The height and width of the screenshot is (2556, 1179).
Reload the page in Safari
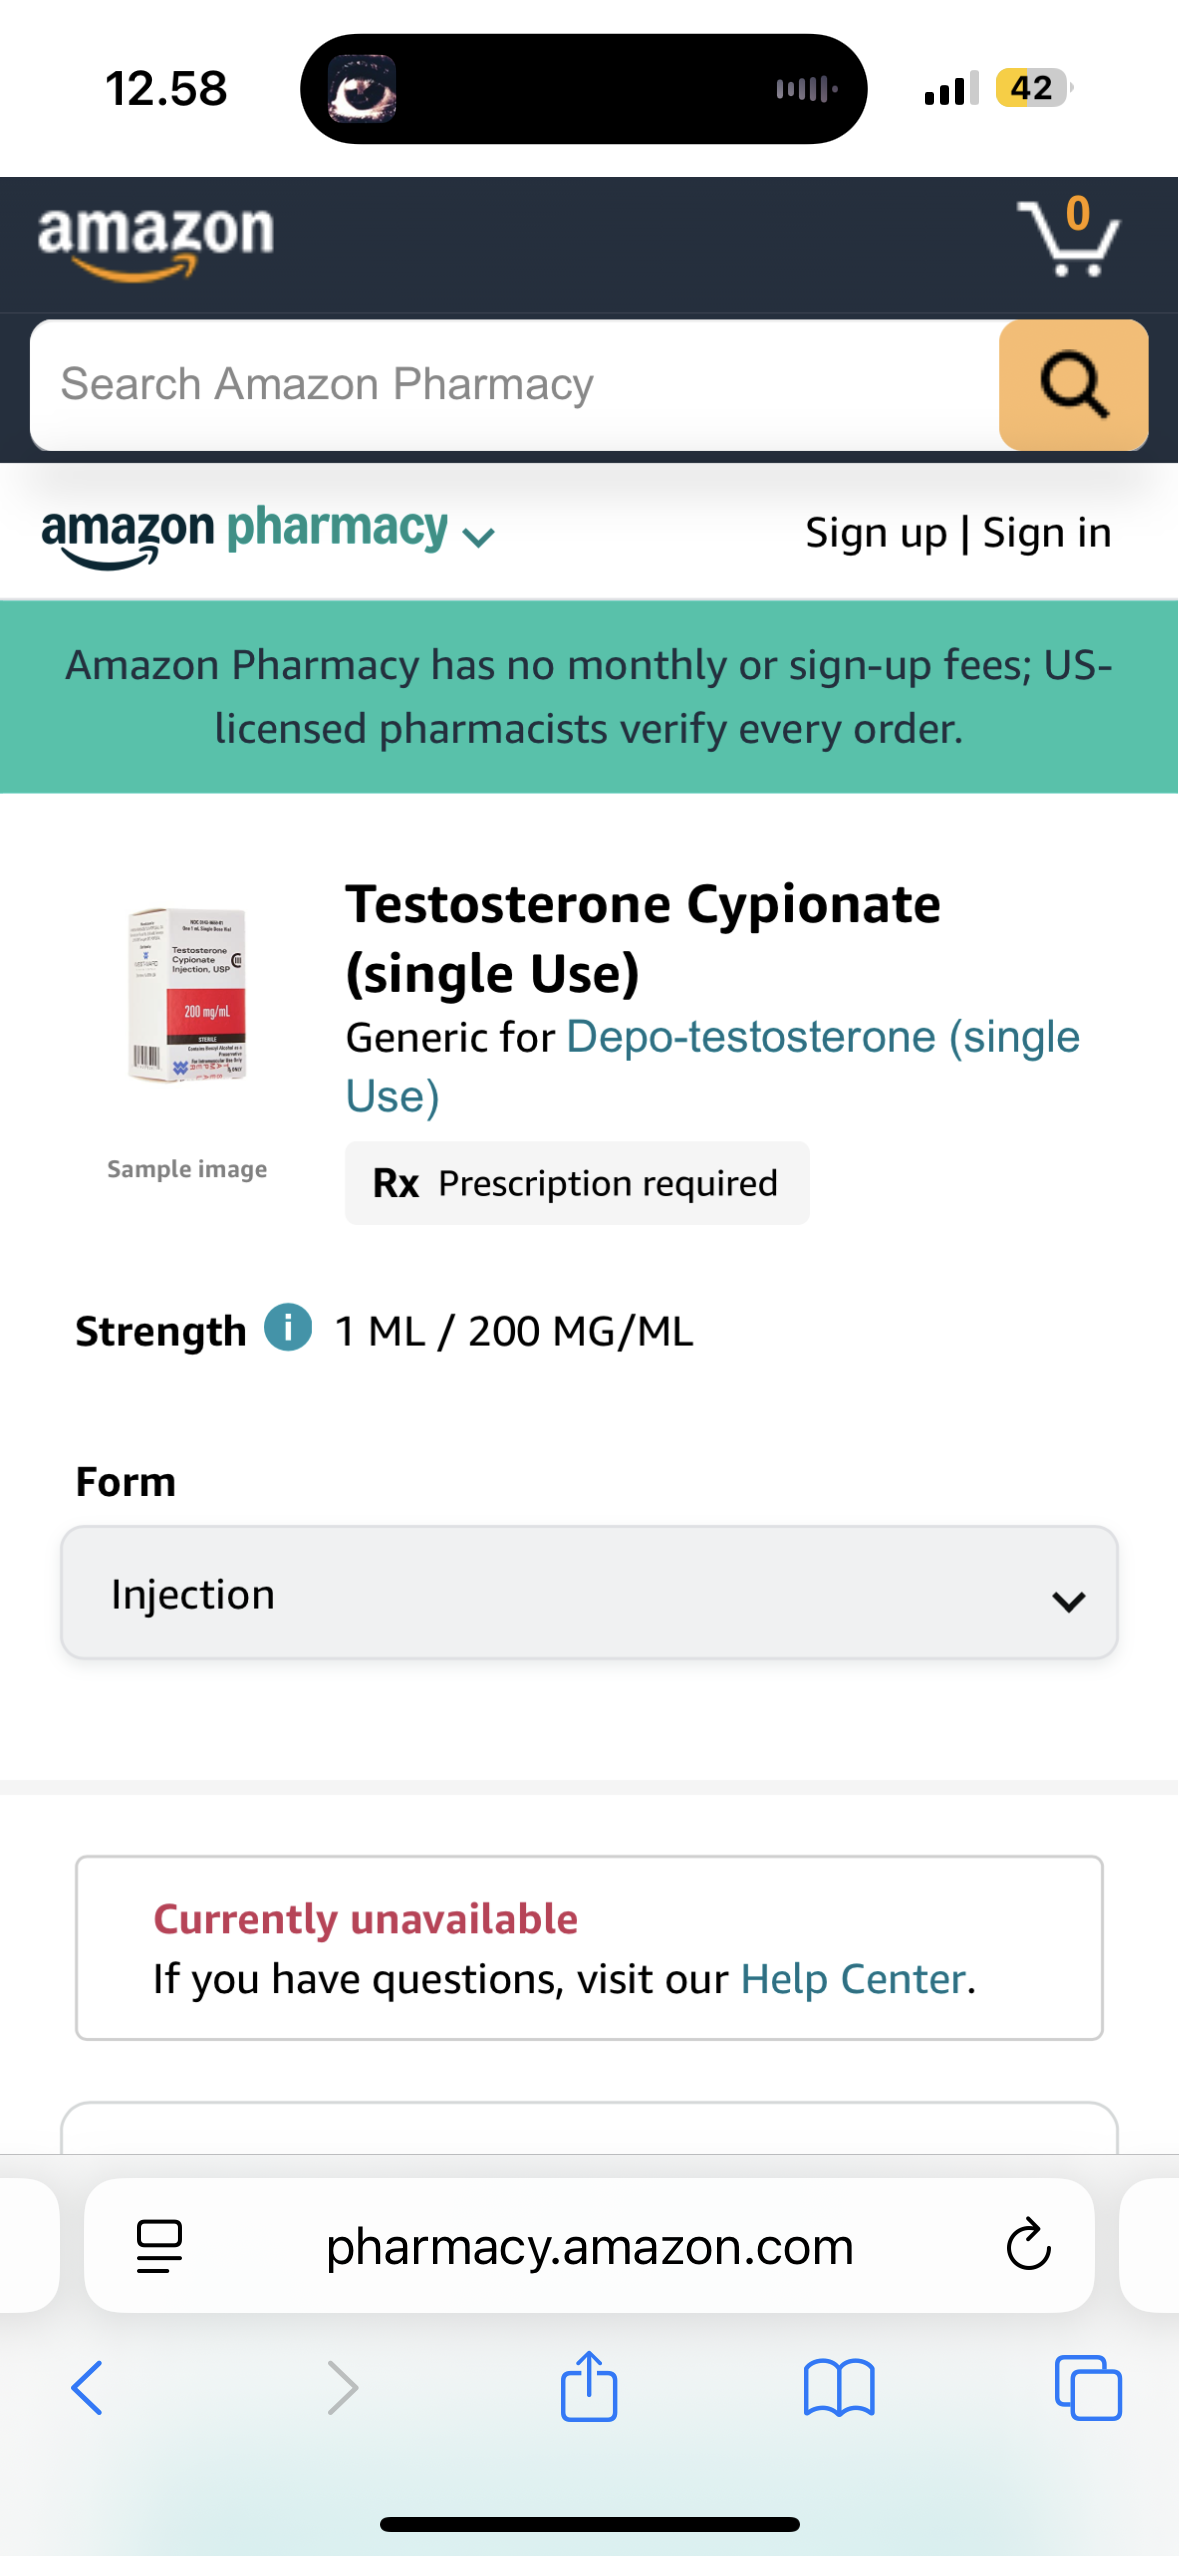[1028, 2246]
